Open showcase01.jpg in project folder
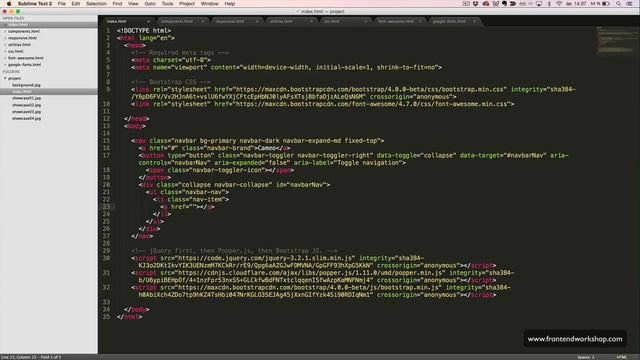640x360 pixels. pyautogui.click(x=26, y=98)
